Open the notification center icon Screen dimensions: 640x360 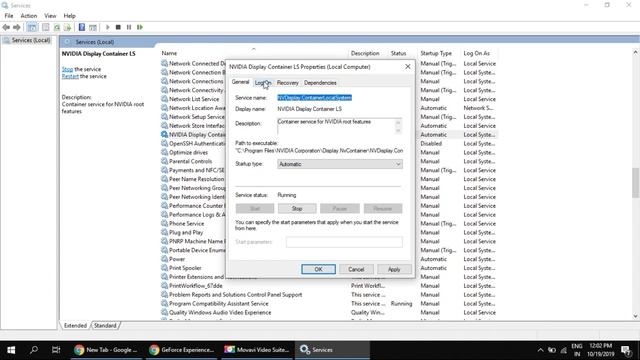626,350
